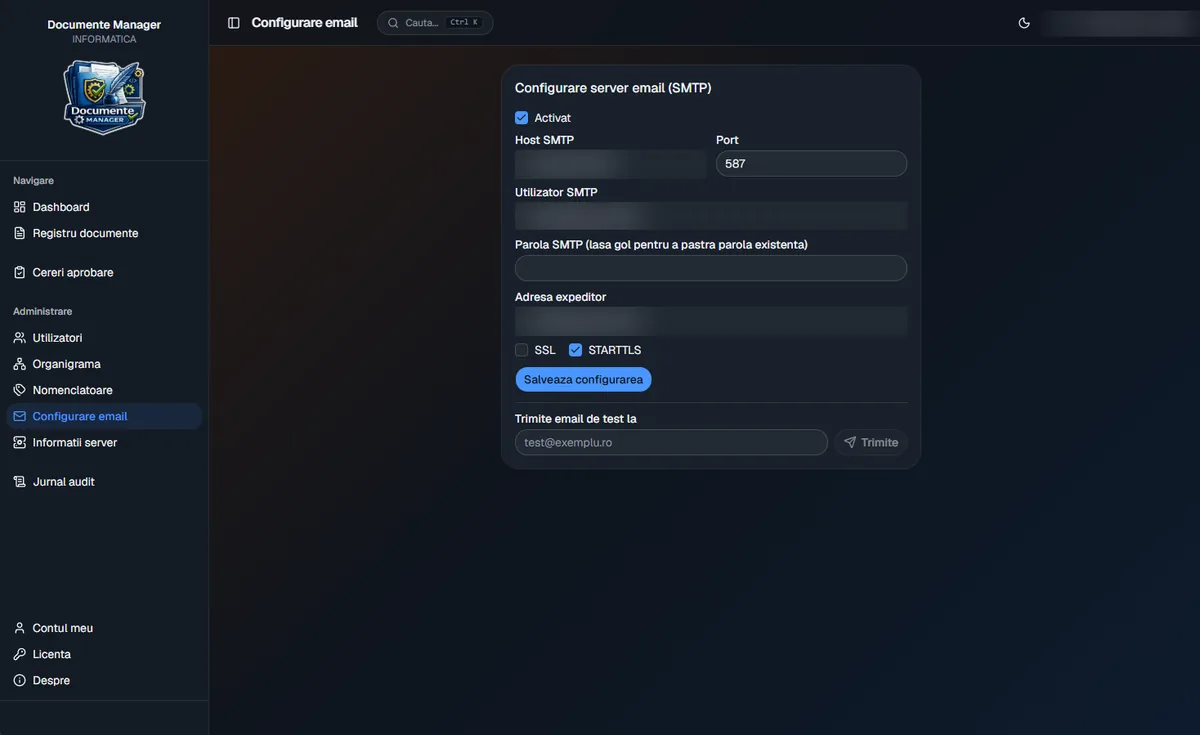Select Nomenclatoare in sidebar
Viewport: 1200px width, 735px height.
[104, 390]
